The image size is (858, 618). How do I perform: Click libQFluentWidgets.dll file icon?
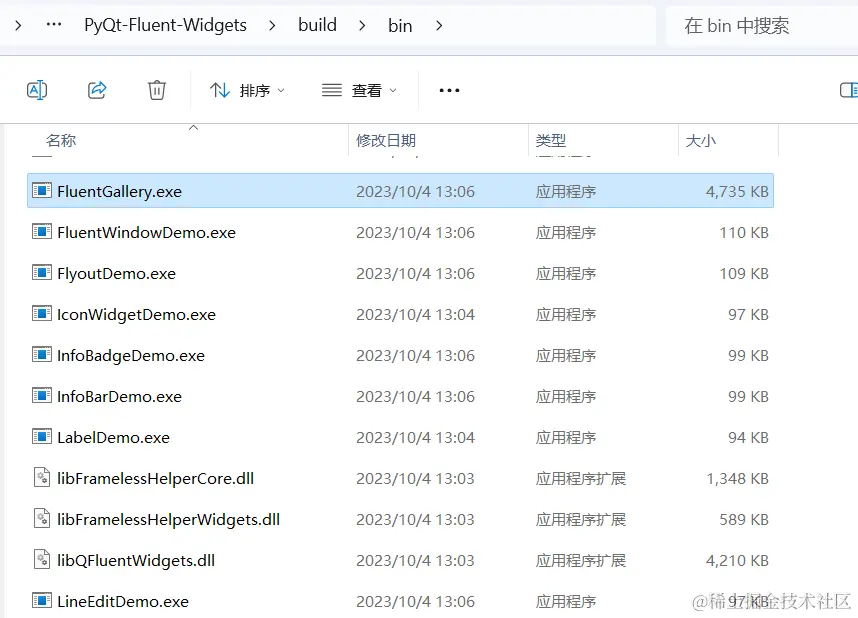(42, 559)
